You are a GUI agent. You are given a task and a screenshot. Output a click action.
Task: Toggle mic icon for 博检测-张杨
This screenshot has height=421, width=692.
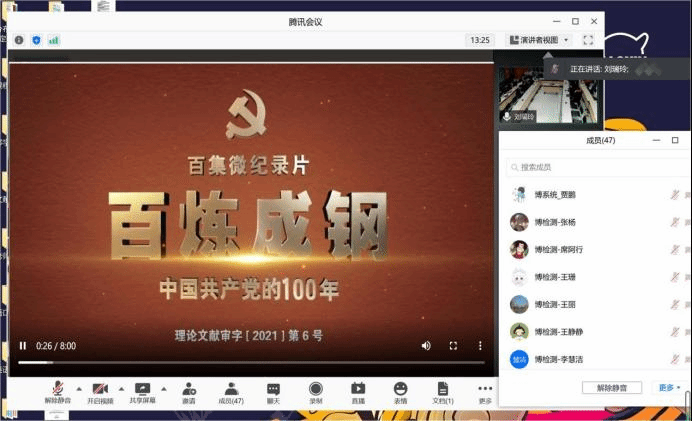click(675, 222)
